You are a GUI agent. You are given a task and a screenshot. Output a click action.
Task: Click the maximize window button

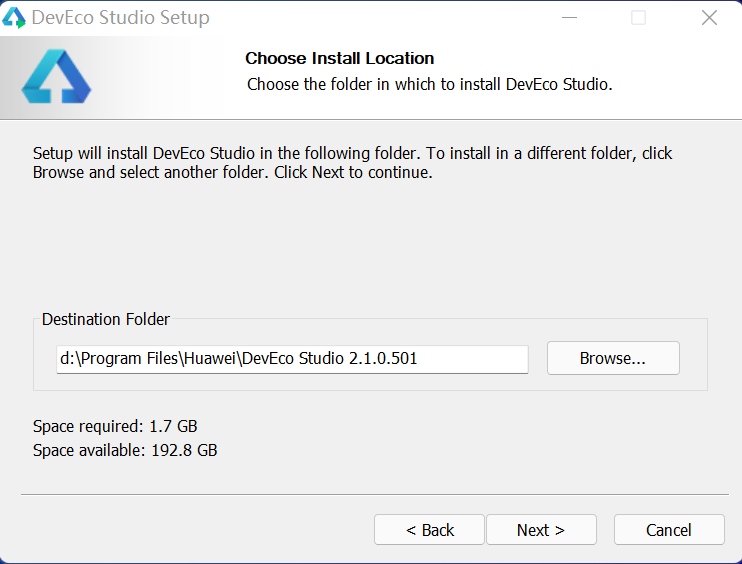coord(638,18)
